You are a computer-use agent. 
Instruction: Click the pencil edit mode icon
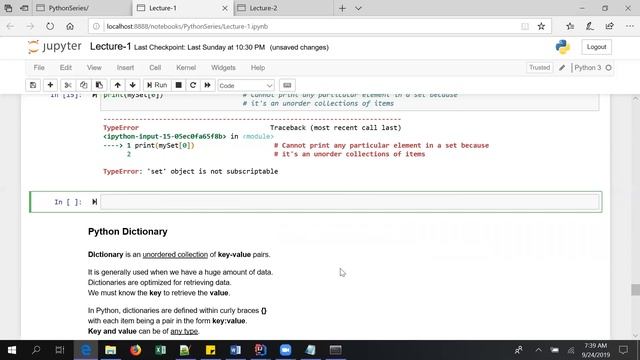pyautogui.click(x=562, y=68)
